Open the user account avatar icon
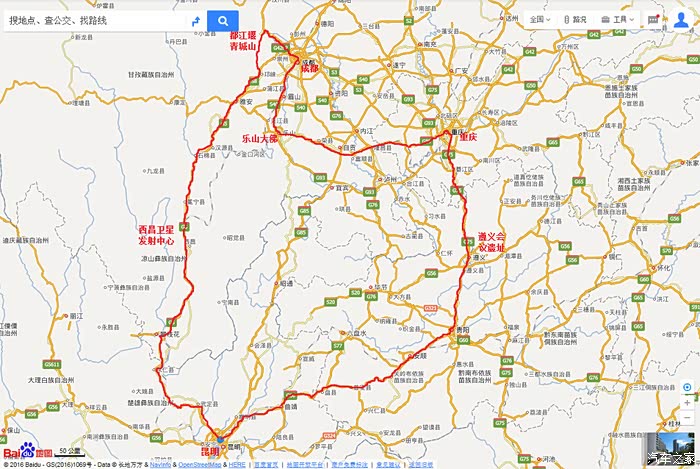The width and height of the screenshot is (700, 469). pos(681,20)
